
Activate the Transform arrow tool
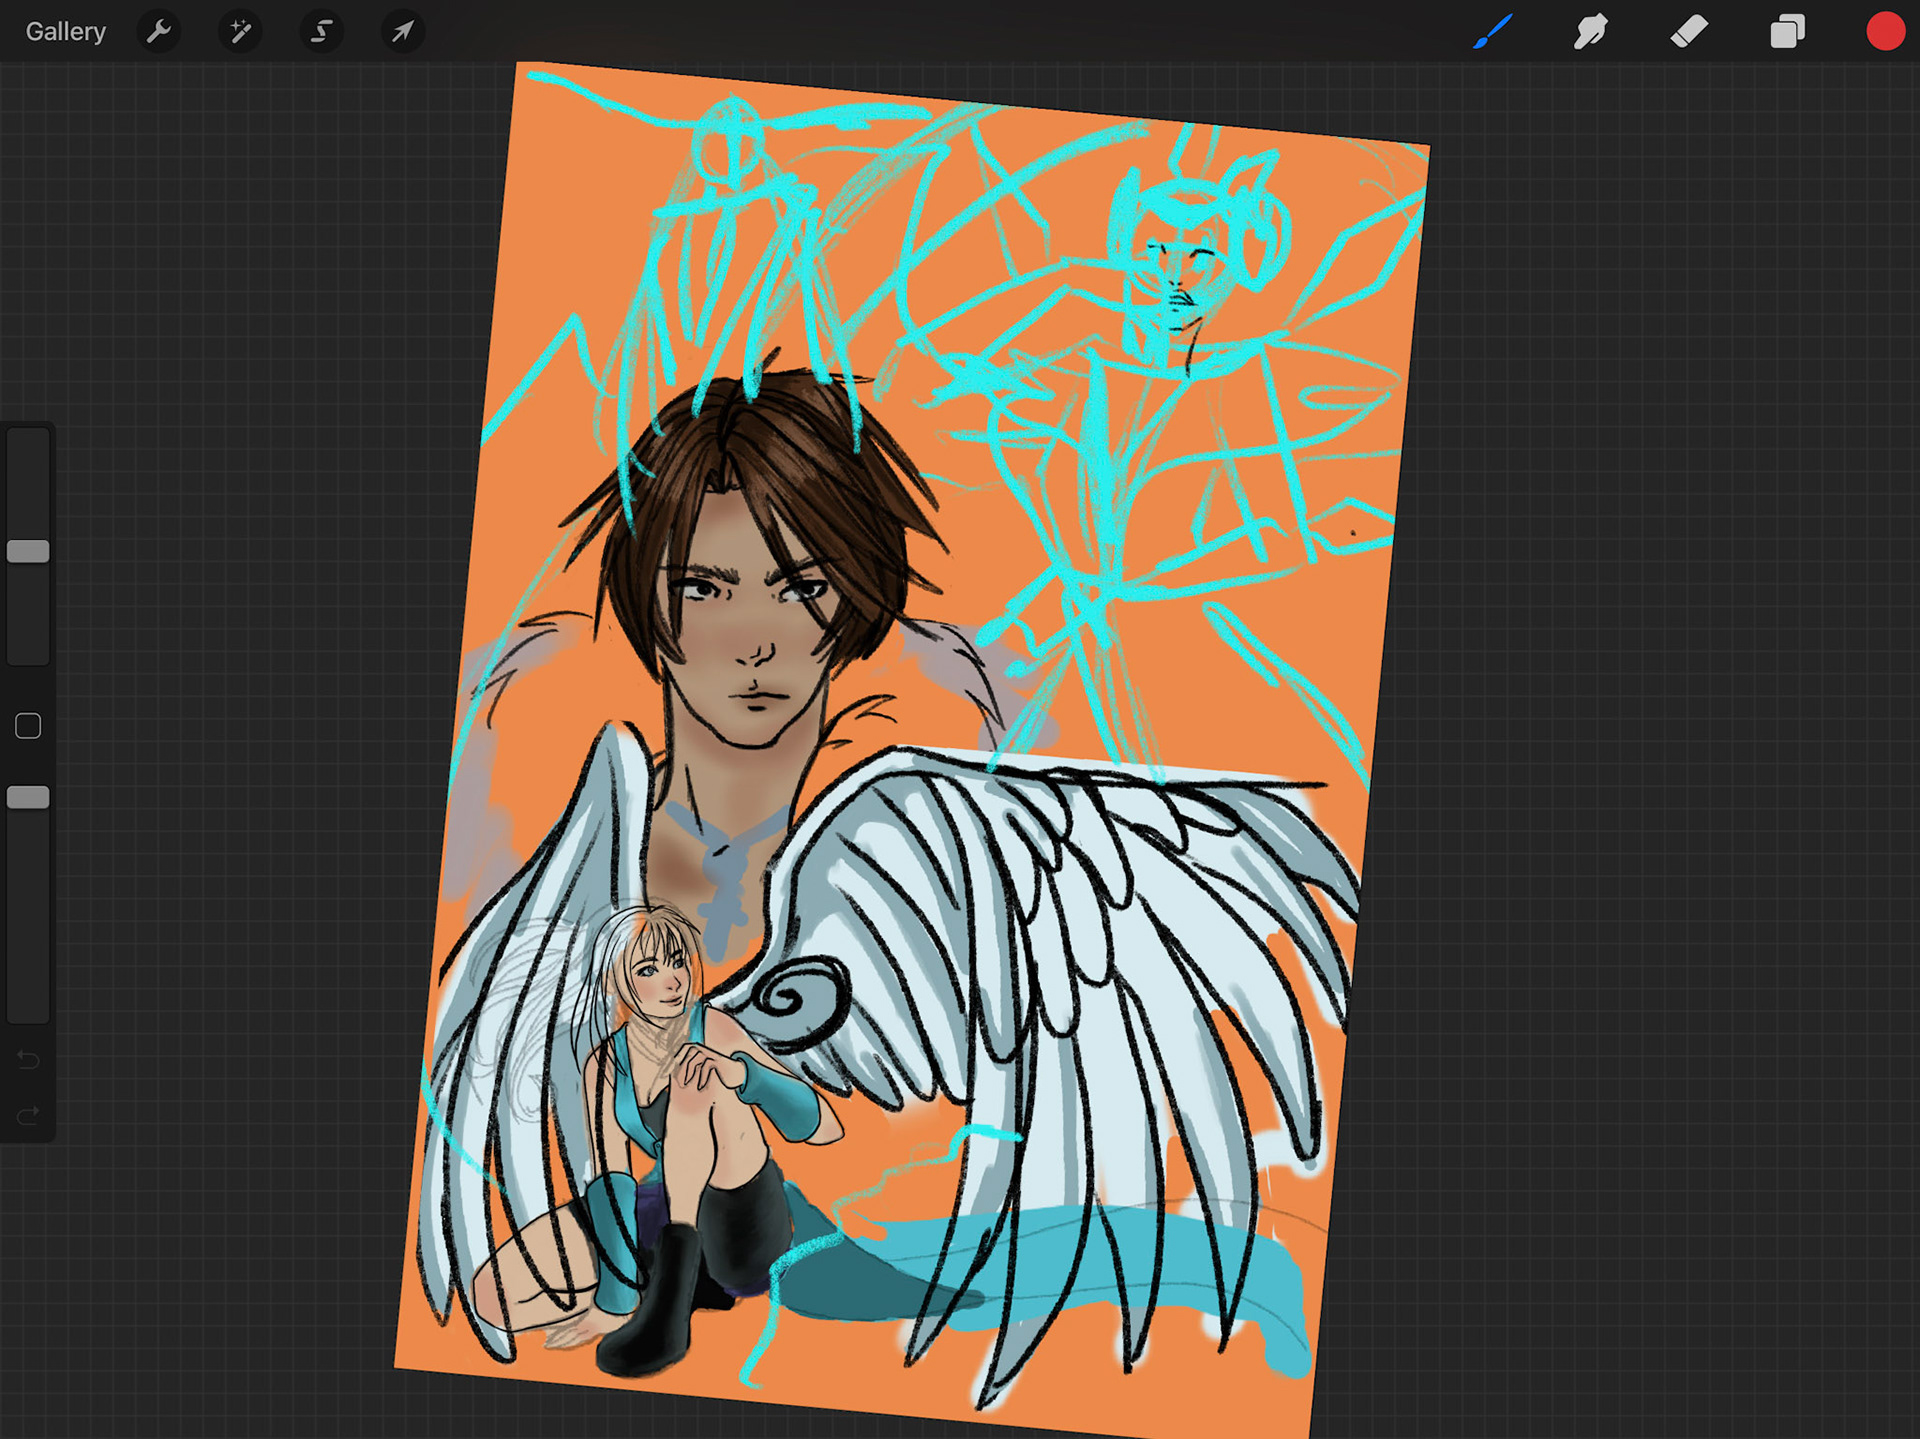403,32
